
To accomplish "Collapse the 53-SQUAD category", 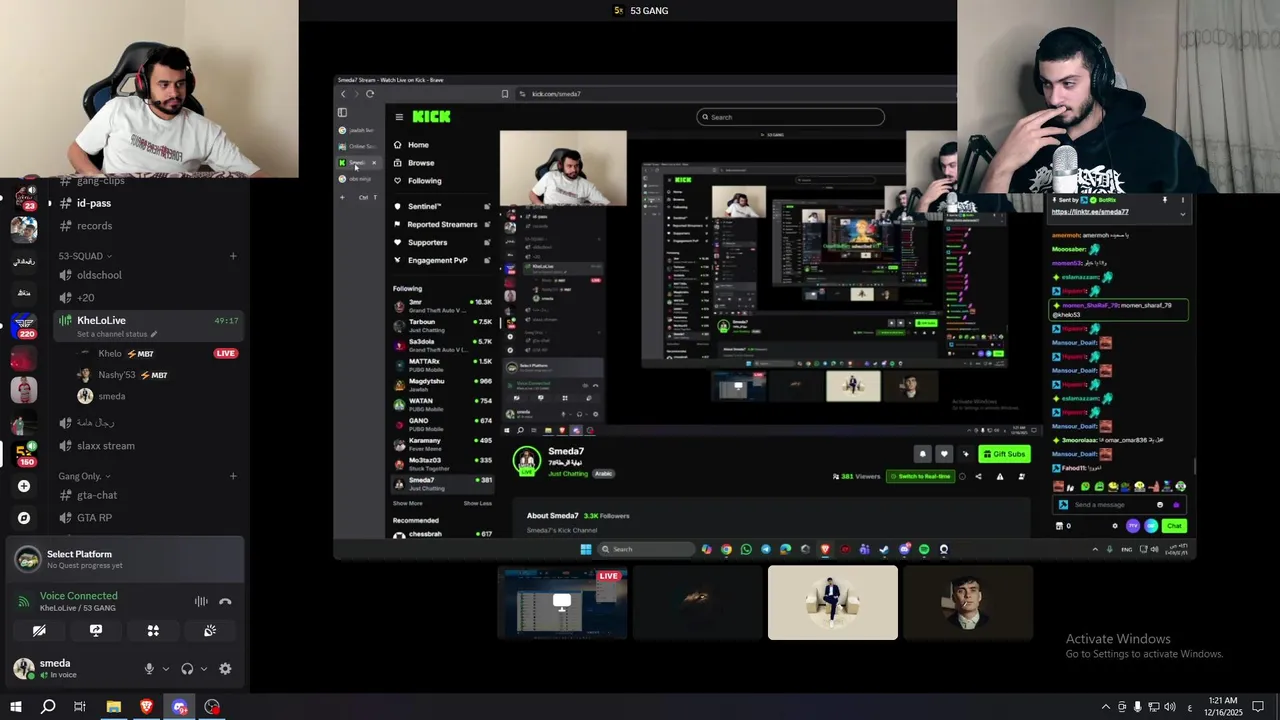I will (x=85, y=256).
